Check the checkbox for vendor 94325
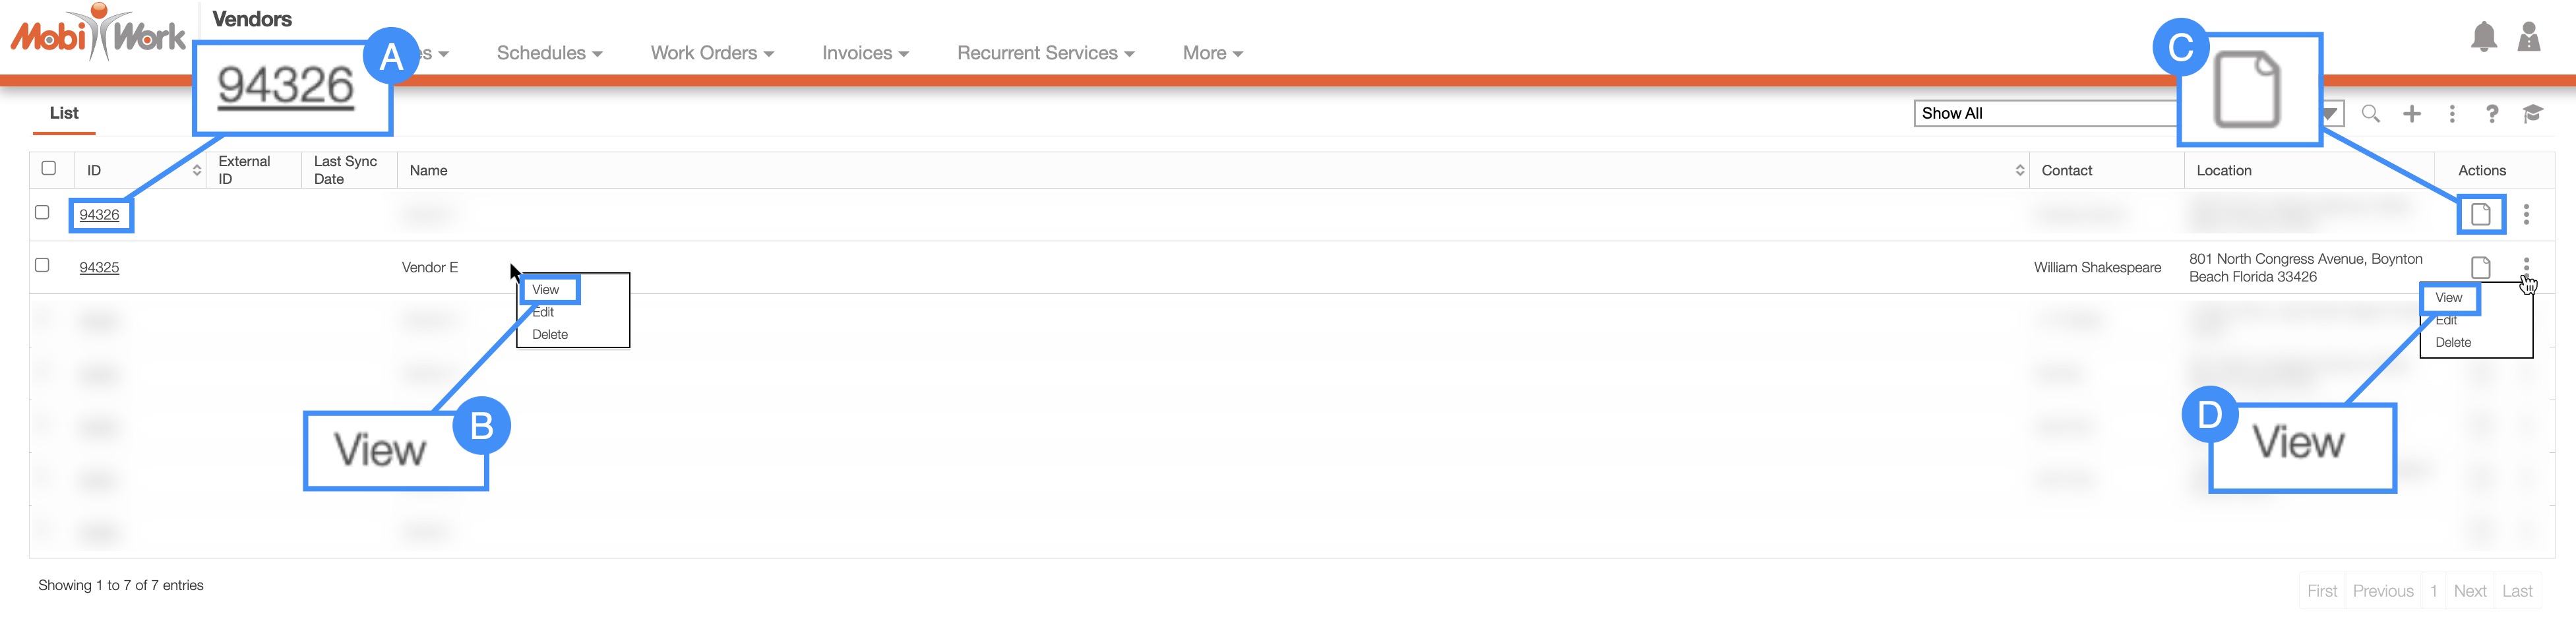 [42, 266]
